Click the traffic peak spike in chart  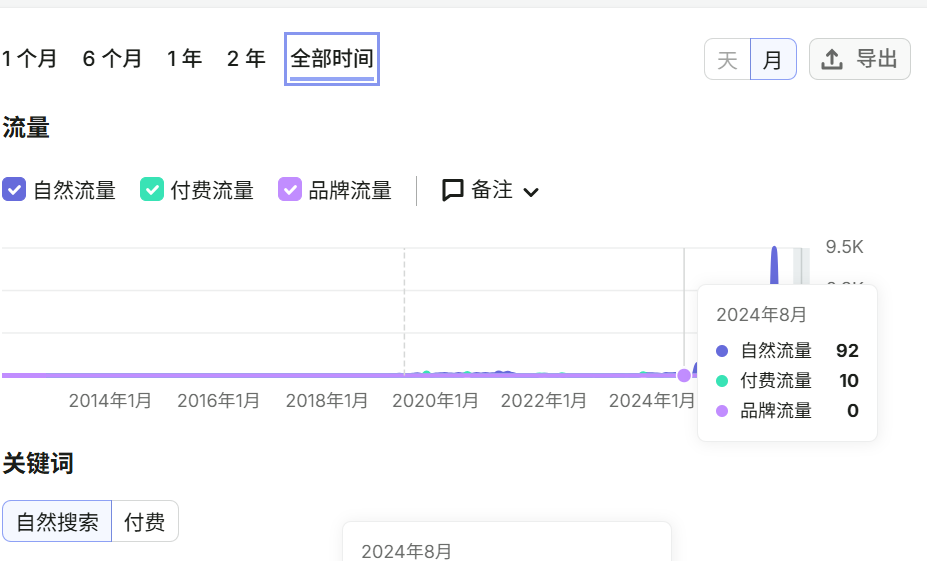tap(774, 263)
